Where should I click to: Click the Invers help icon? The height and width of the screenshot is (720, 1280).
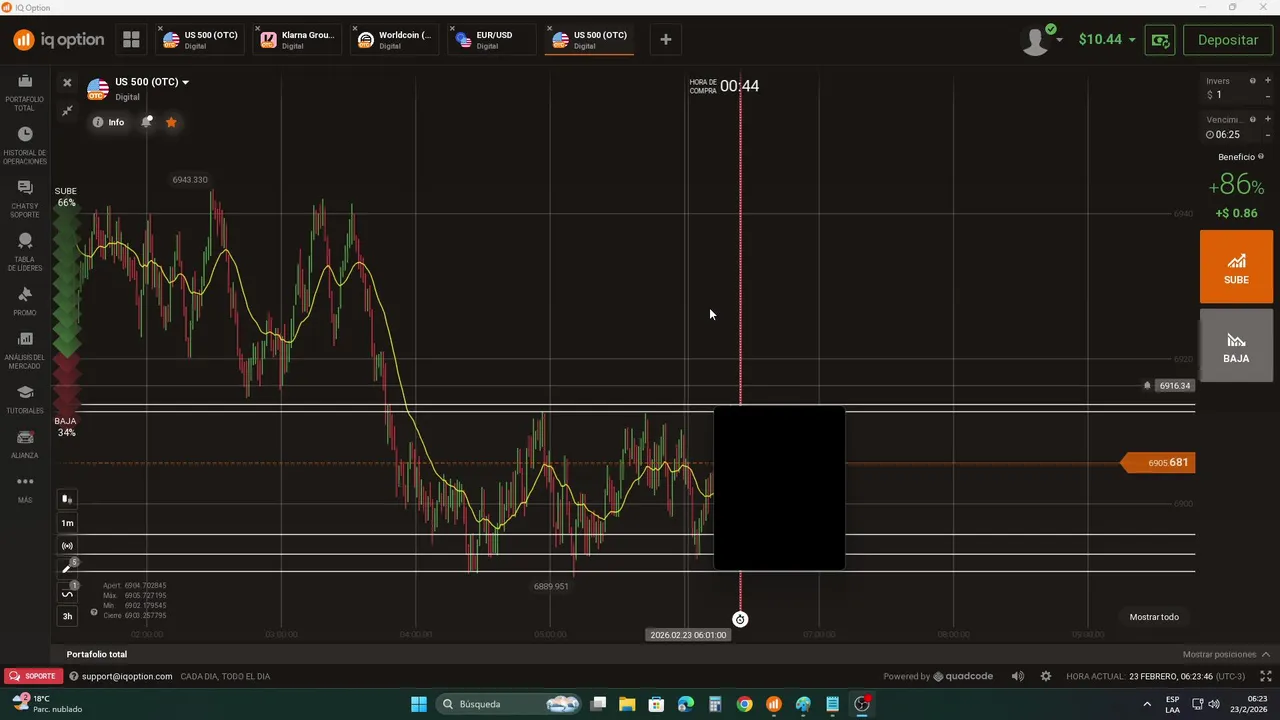tap(1253, 81)
